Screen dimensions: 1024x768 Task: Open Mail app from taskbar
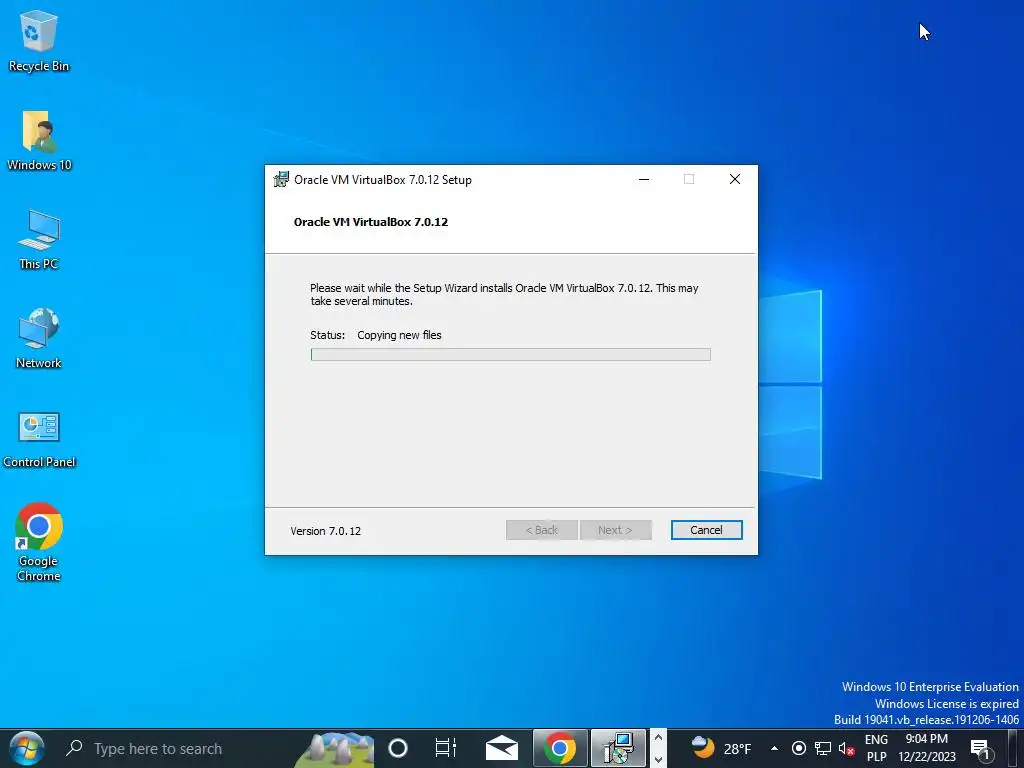pos(502,748)
